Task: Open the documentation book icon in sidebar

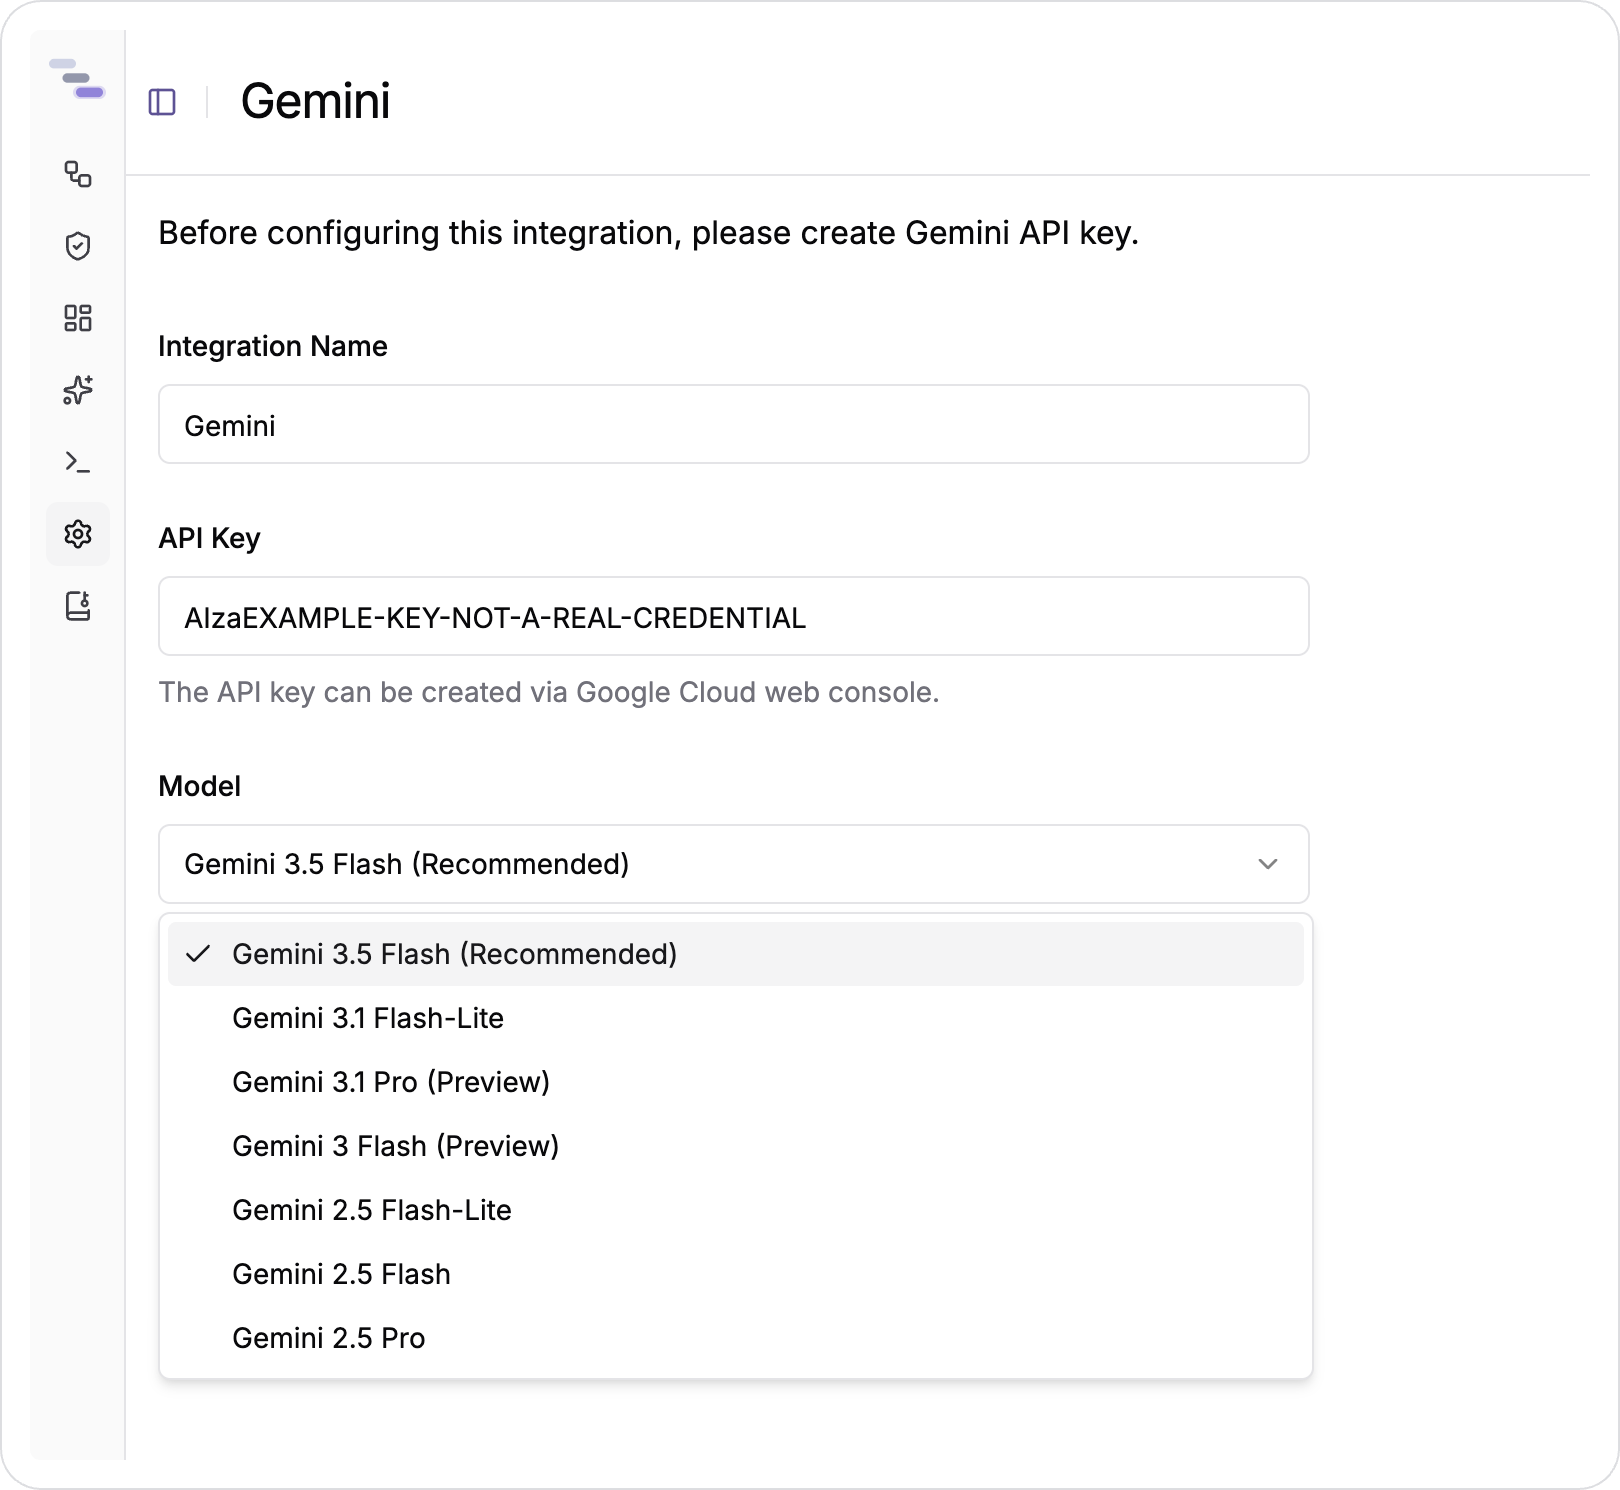Action: point(78,606)
